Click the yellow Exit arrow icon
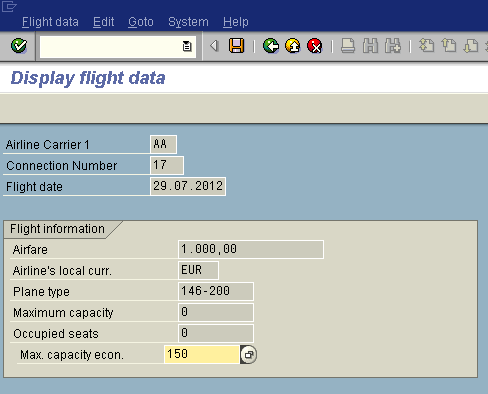488x394 pixels. (293, 46)
